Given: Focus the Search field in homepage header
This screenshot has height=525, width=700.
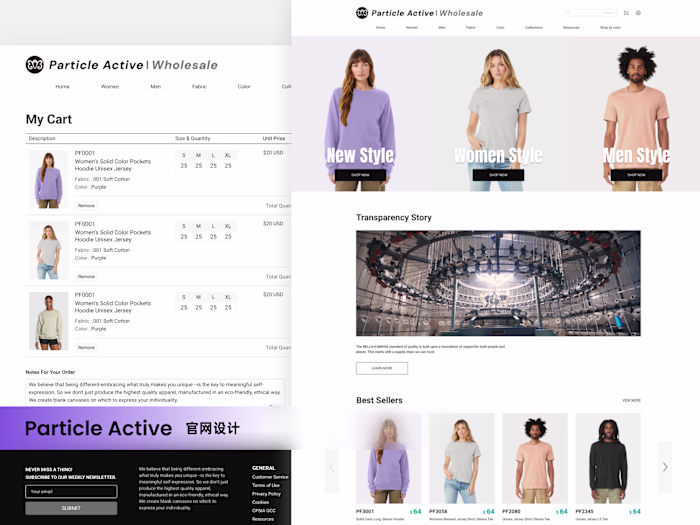Looking at the screenshot, I should tap(591, 13).
